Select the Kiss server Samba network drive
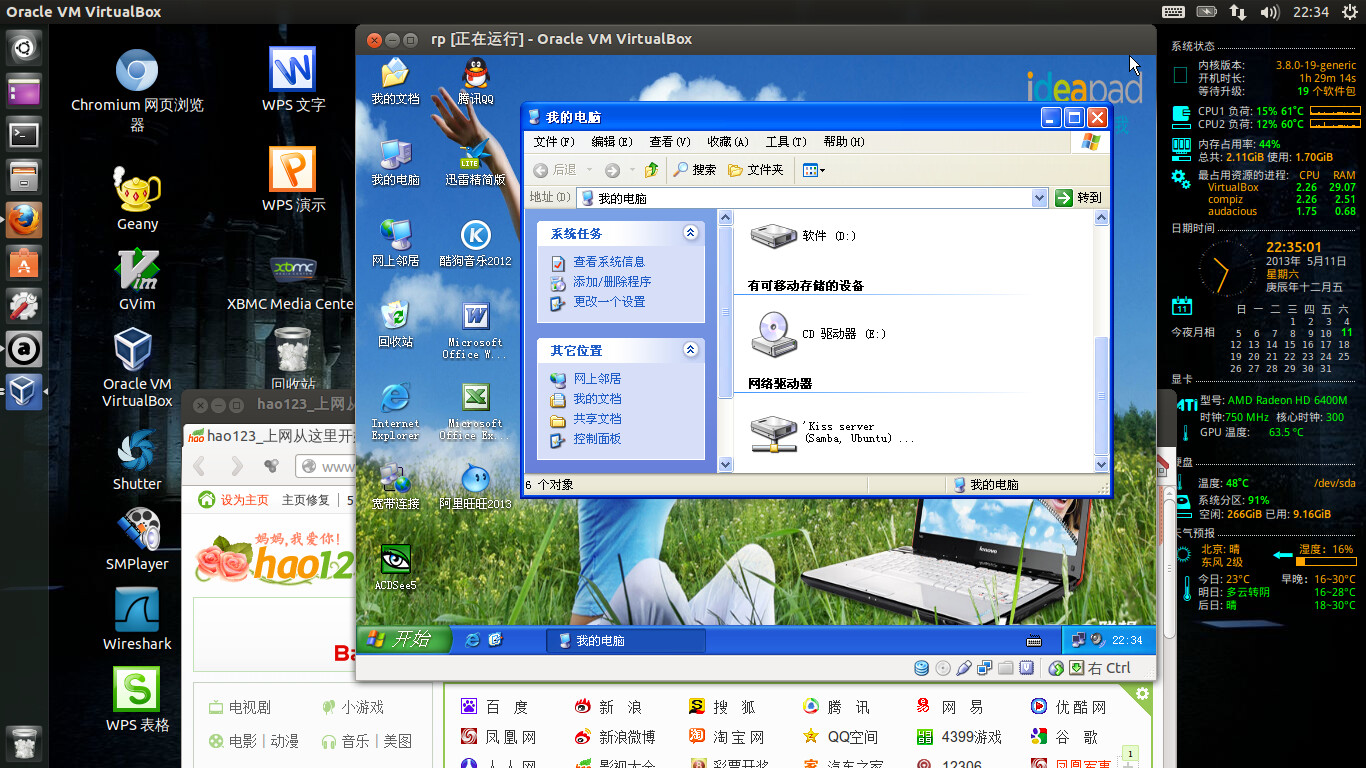This screenshot has height=768, width=1366. (x=832, y=432)
